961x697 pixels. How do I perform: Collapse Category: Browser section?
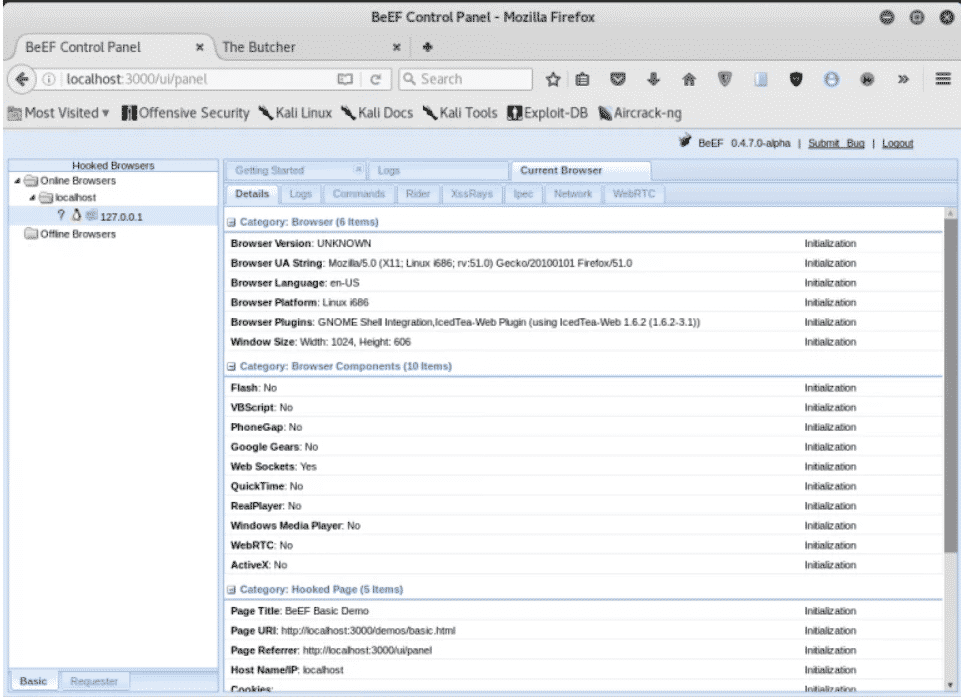[x=232, y=221]
